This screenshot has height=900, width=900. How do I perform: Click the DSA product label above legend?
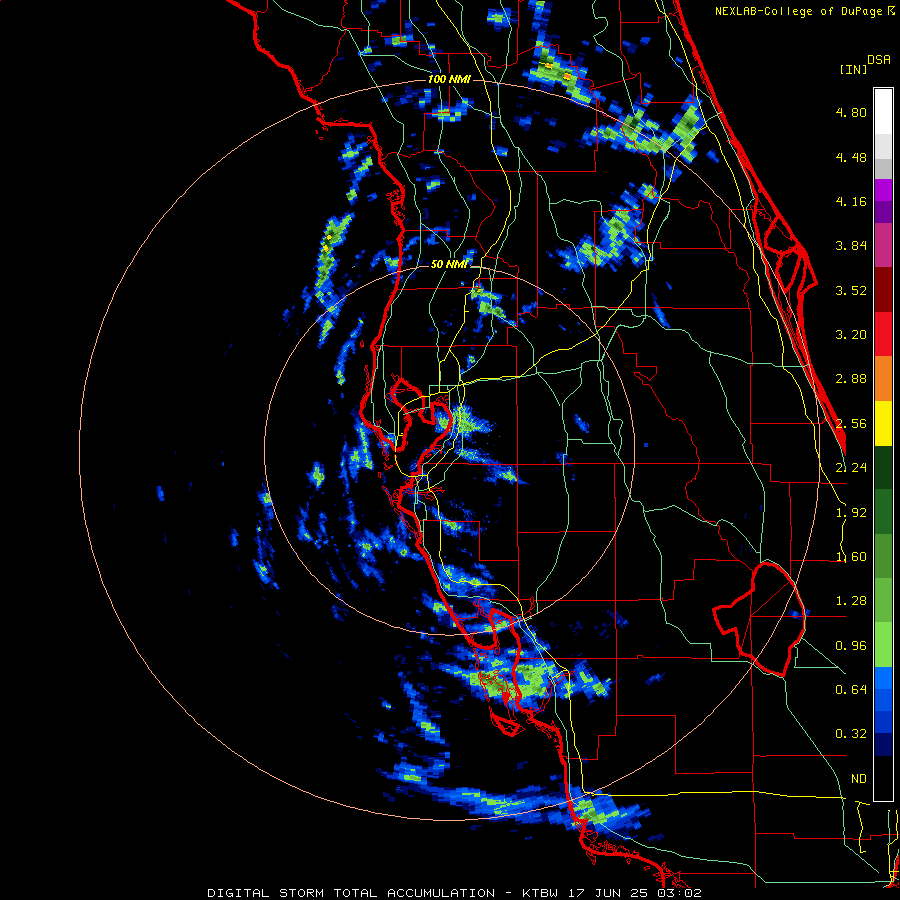pos(879,60)
